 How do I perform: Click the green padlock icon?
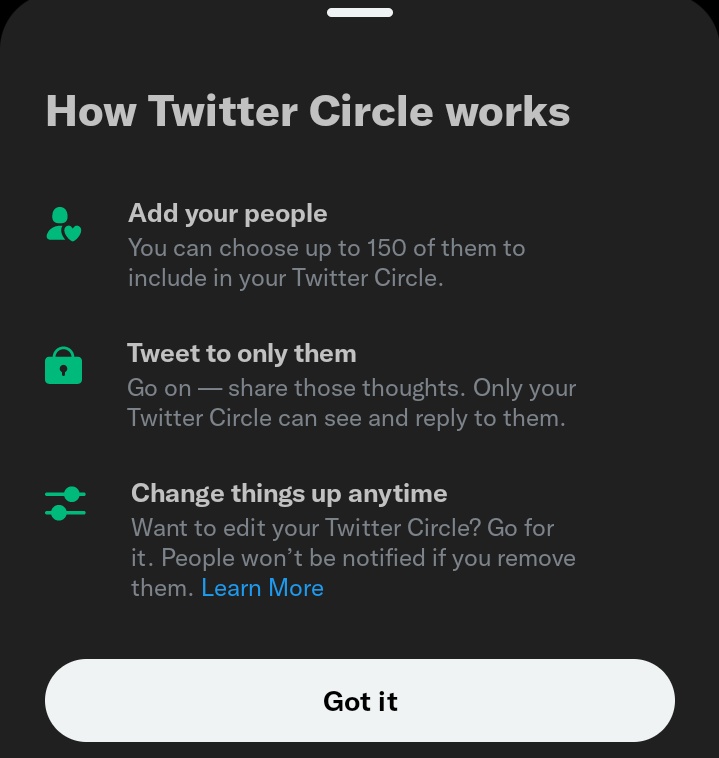coord(63,365)
